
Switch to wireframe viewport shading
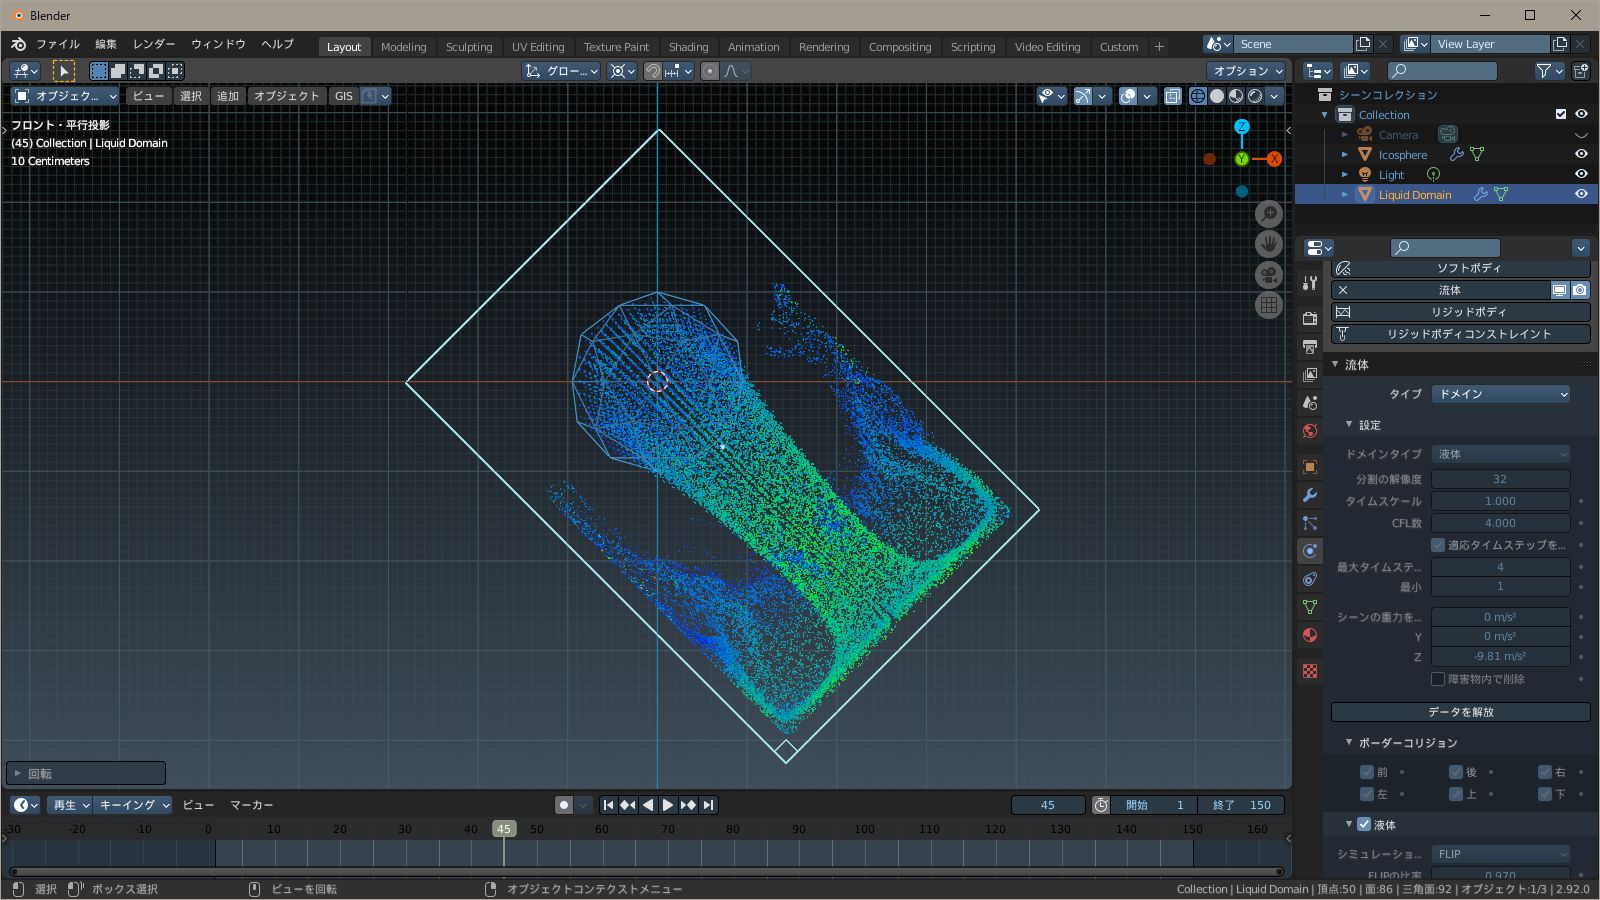pos(1198,96)
